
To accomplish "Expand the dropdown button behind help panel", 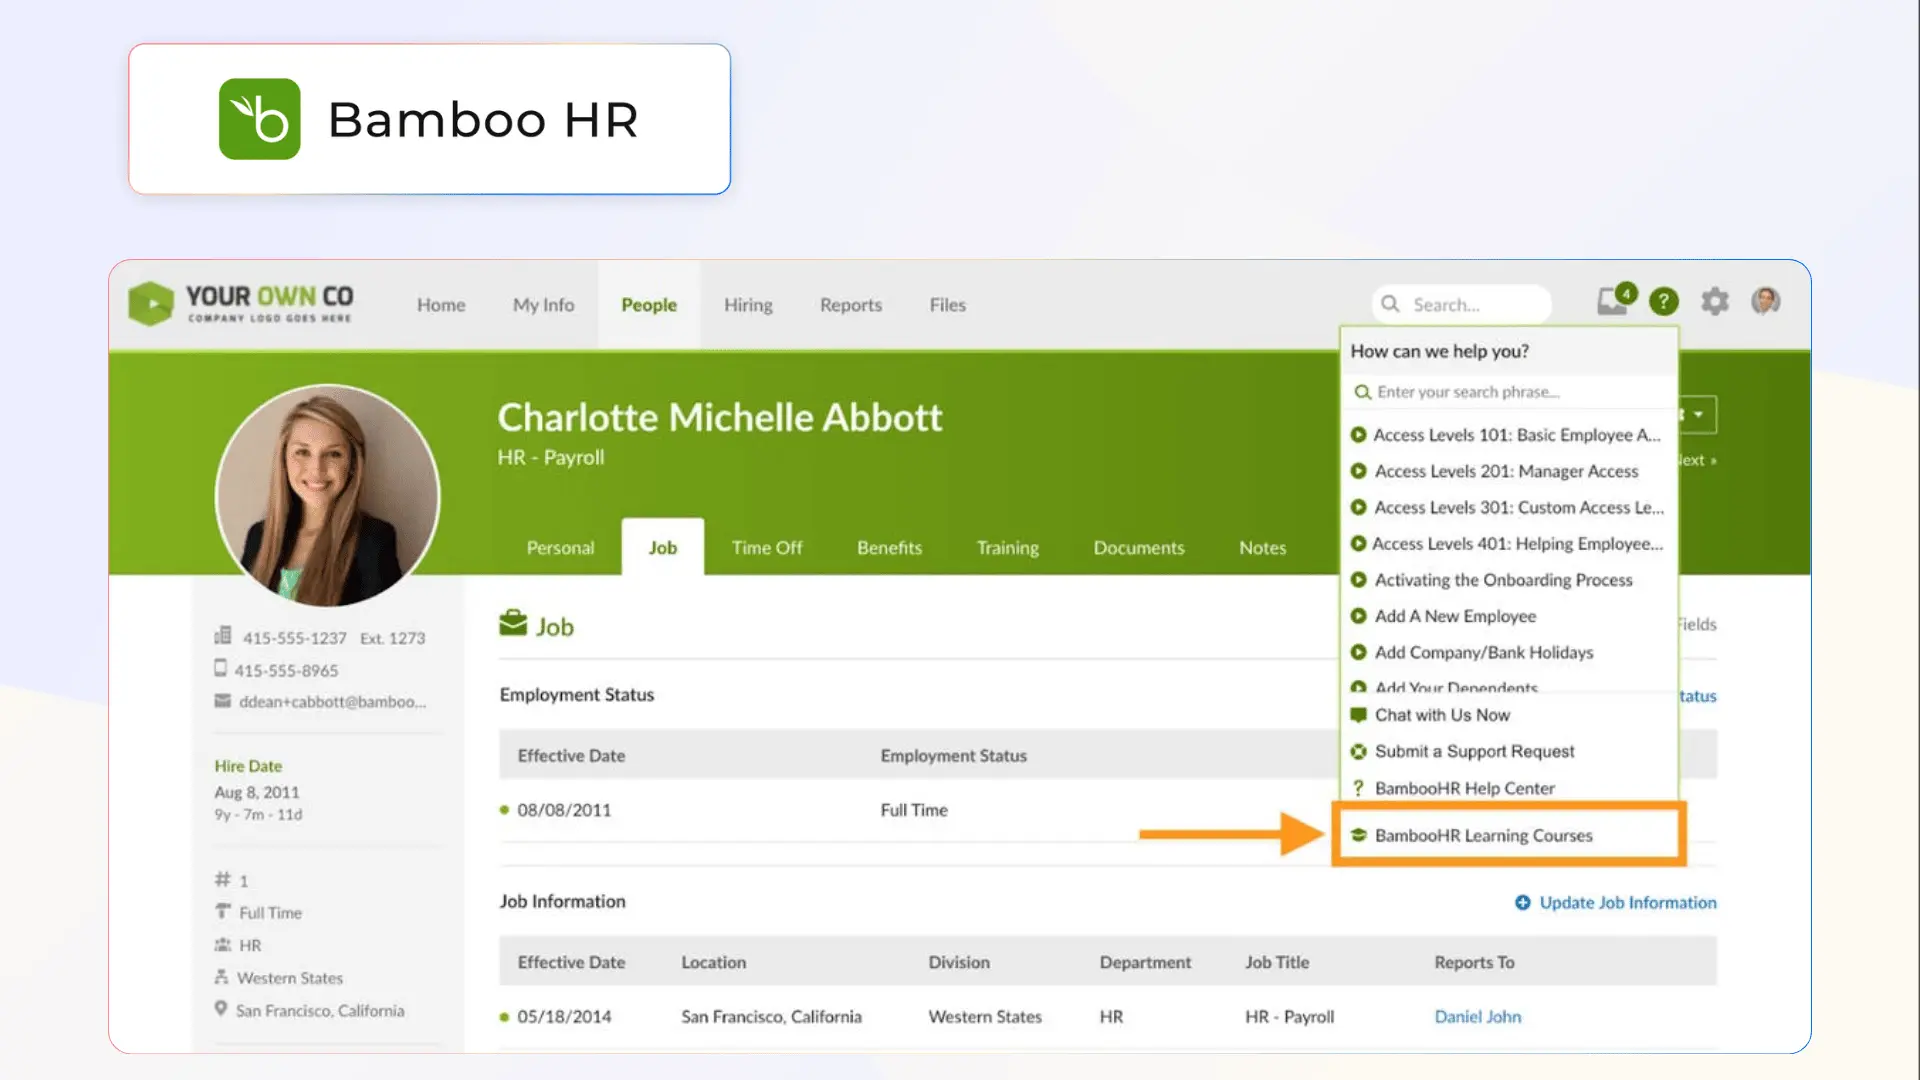I will click(x=1699, y=414).
